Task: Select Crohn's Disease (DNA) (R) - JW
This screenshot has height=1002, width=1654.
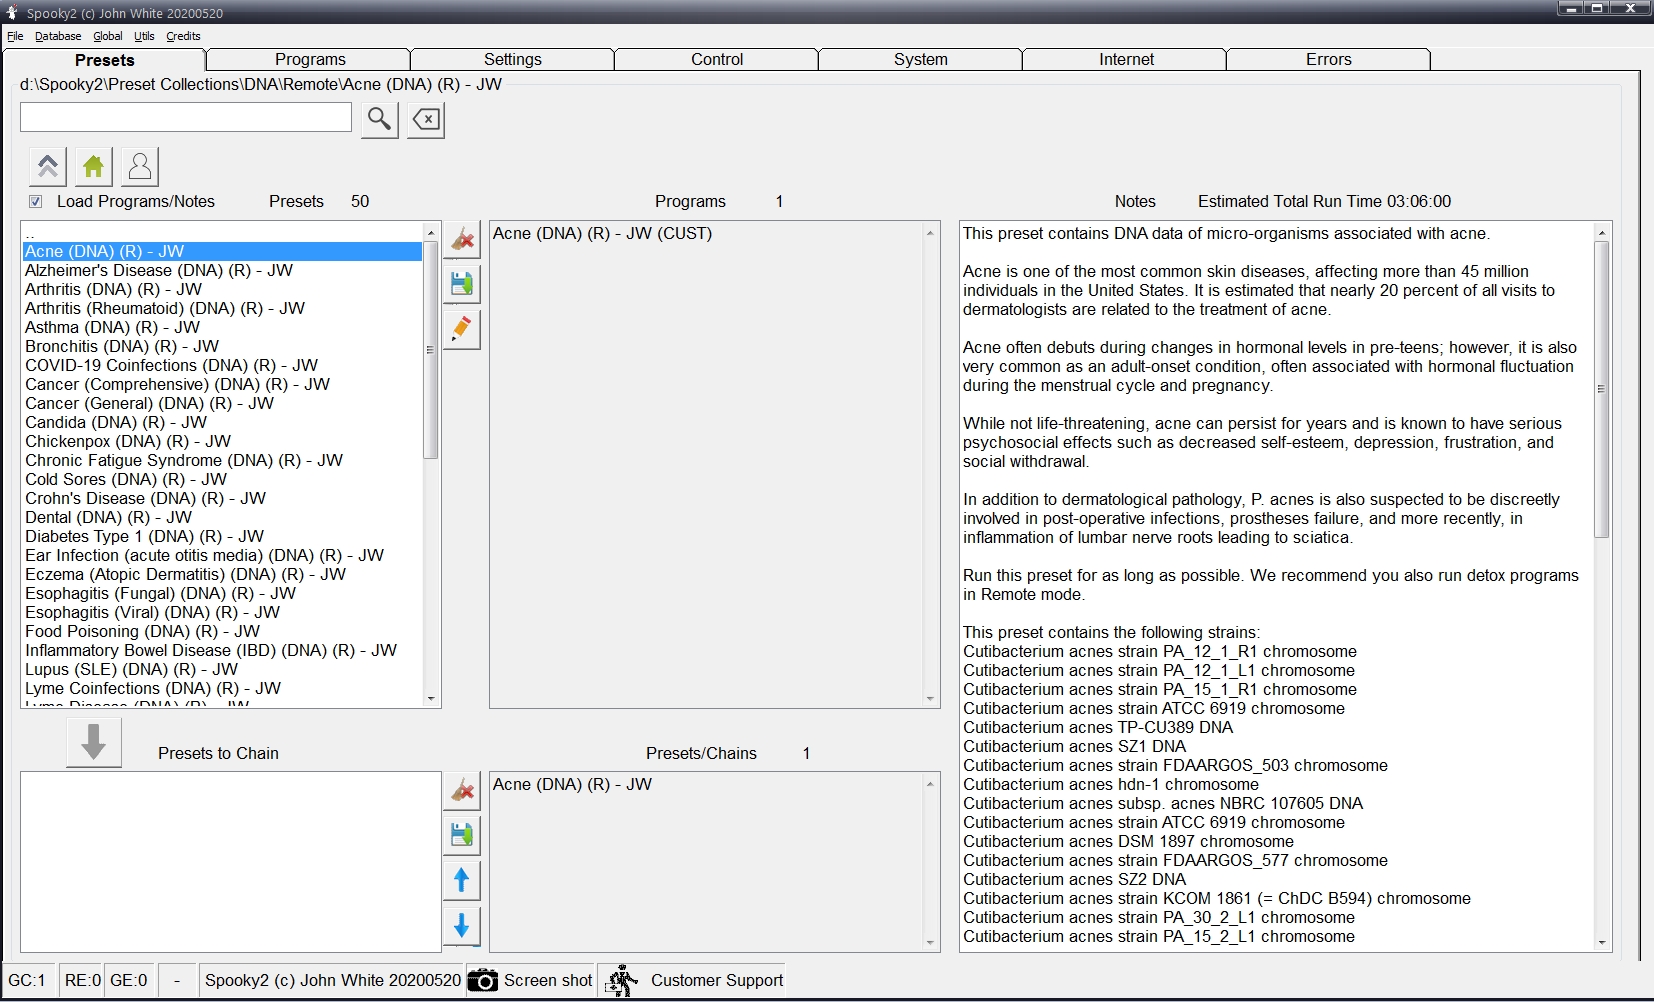Action: coord(222,499)
